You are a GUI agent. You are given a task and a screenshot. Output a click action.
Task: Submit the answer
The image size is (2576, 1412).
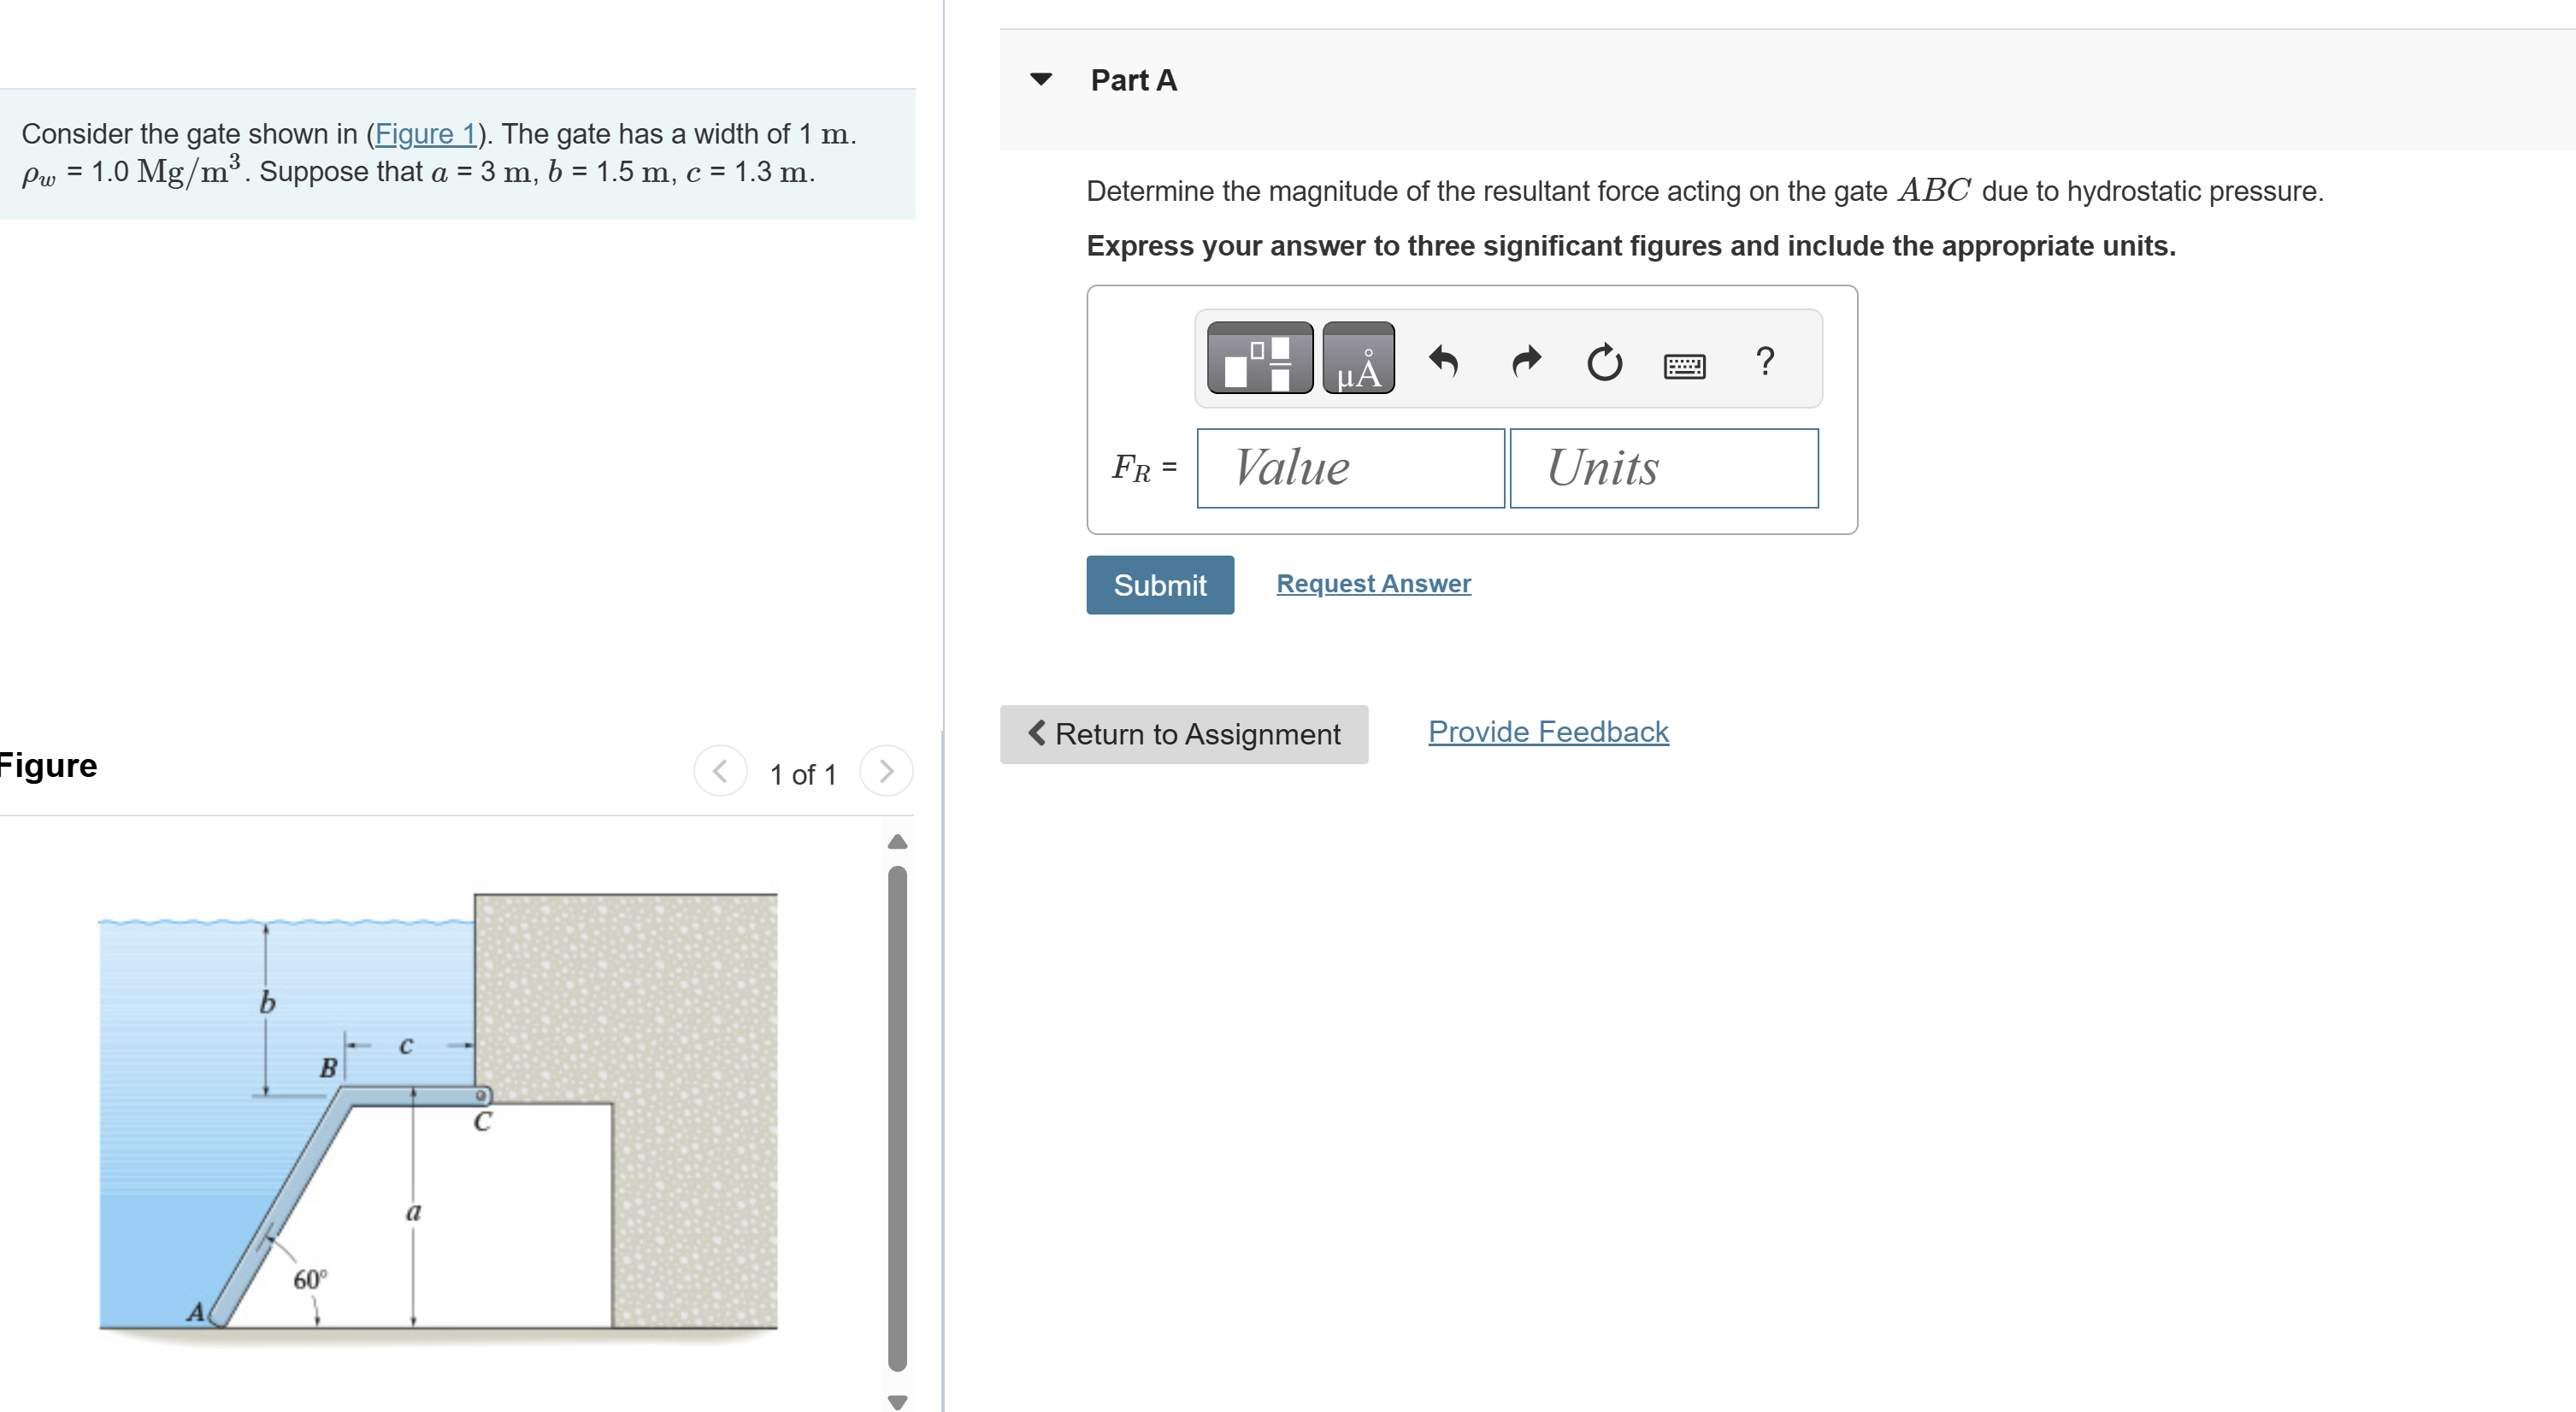coord(1160,584)
